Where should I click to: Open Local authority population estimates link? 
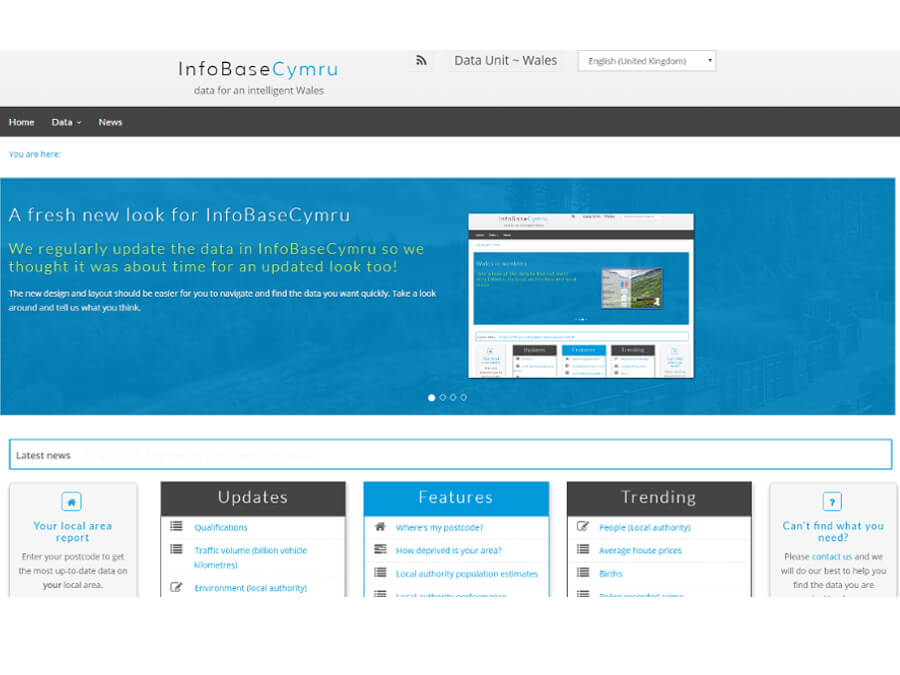(x=467, y=573)
